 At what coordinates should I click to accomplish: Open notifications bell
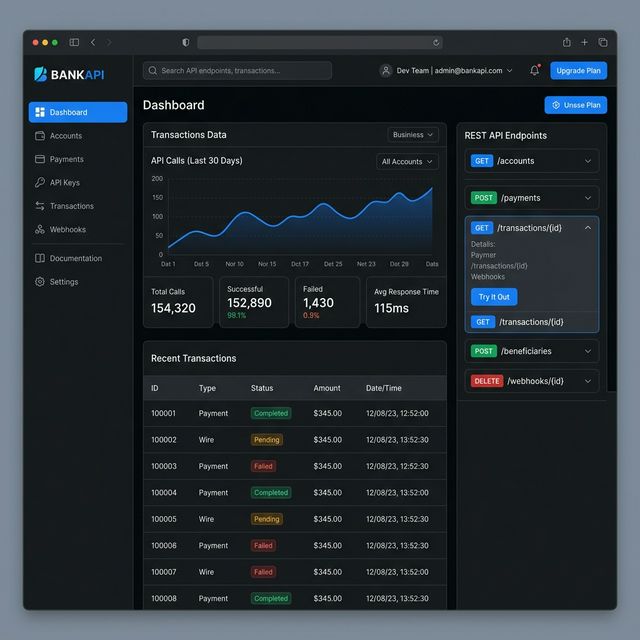[535, 70]
